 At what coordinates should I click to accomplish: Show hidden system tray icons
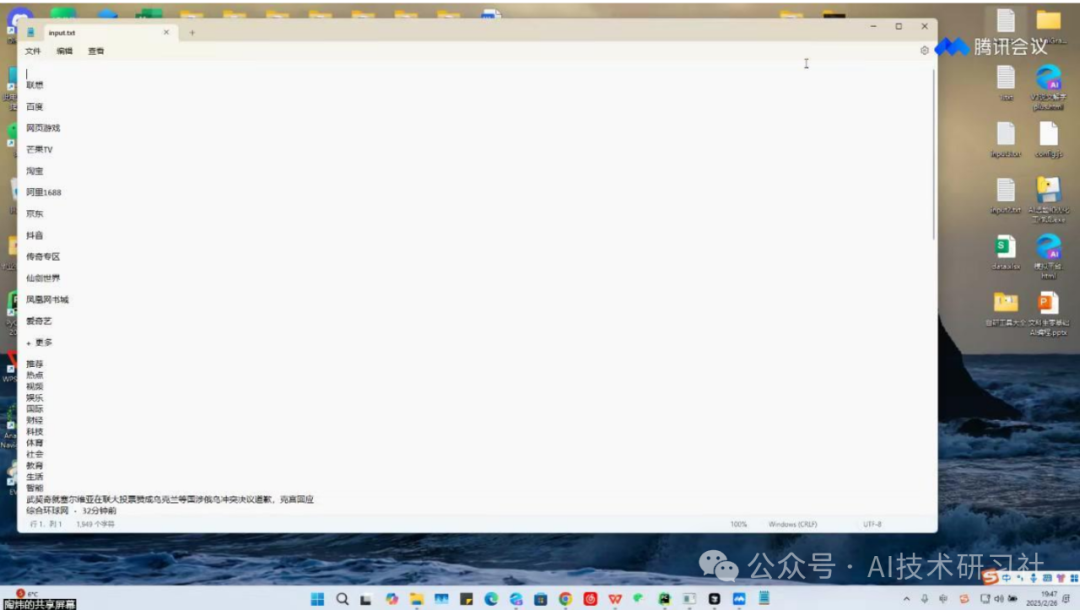[x=906, y=599]
